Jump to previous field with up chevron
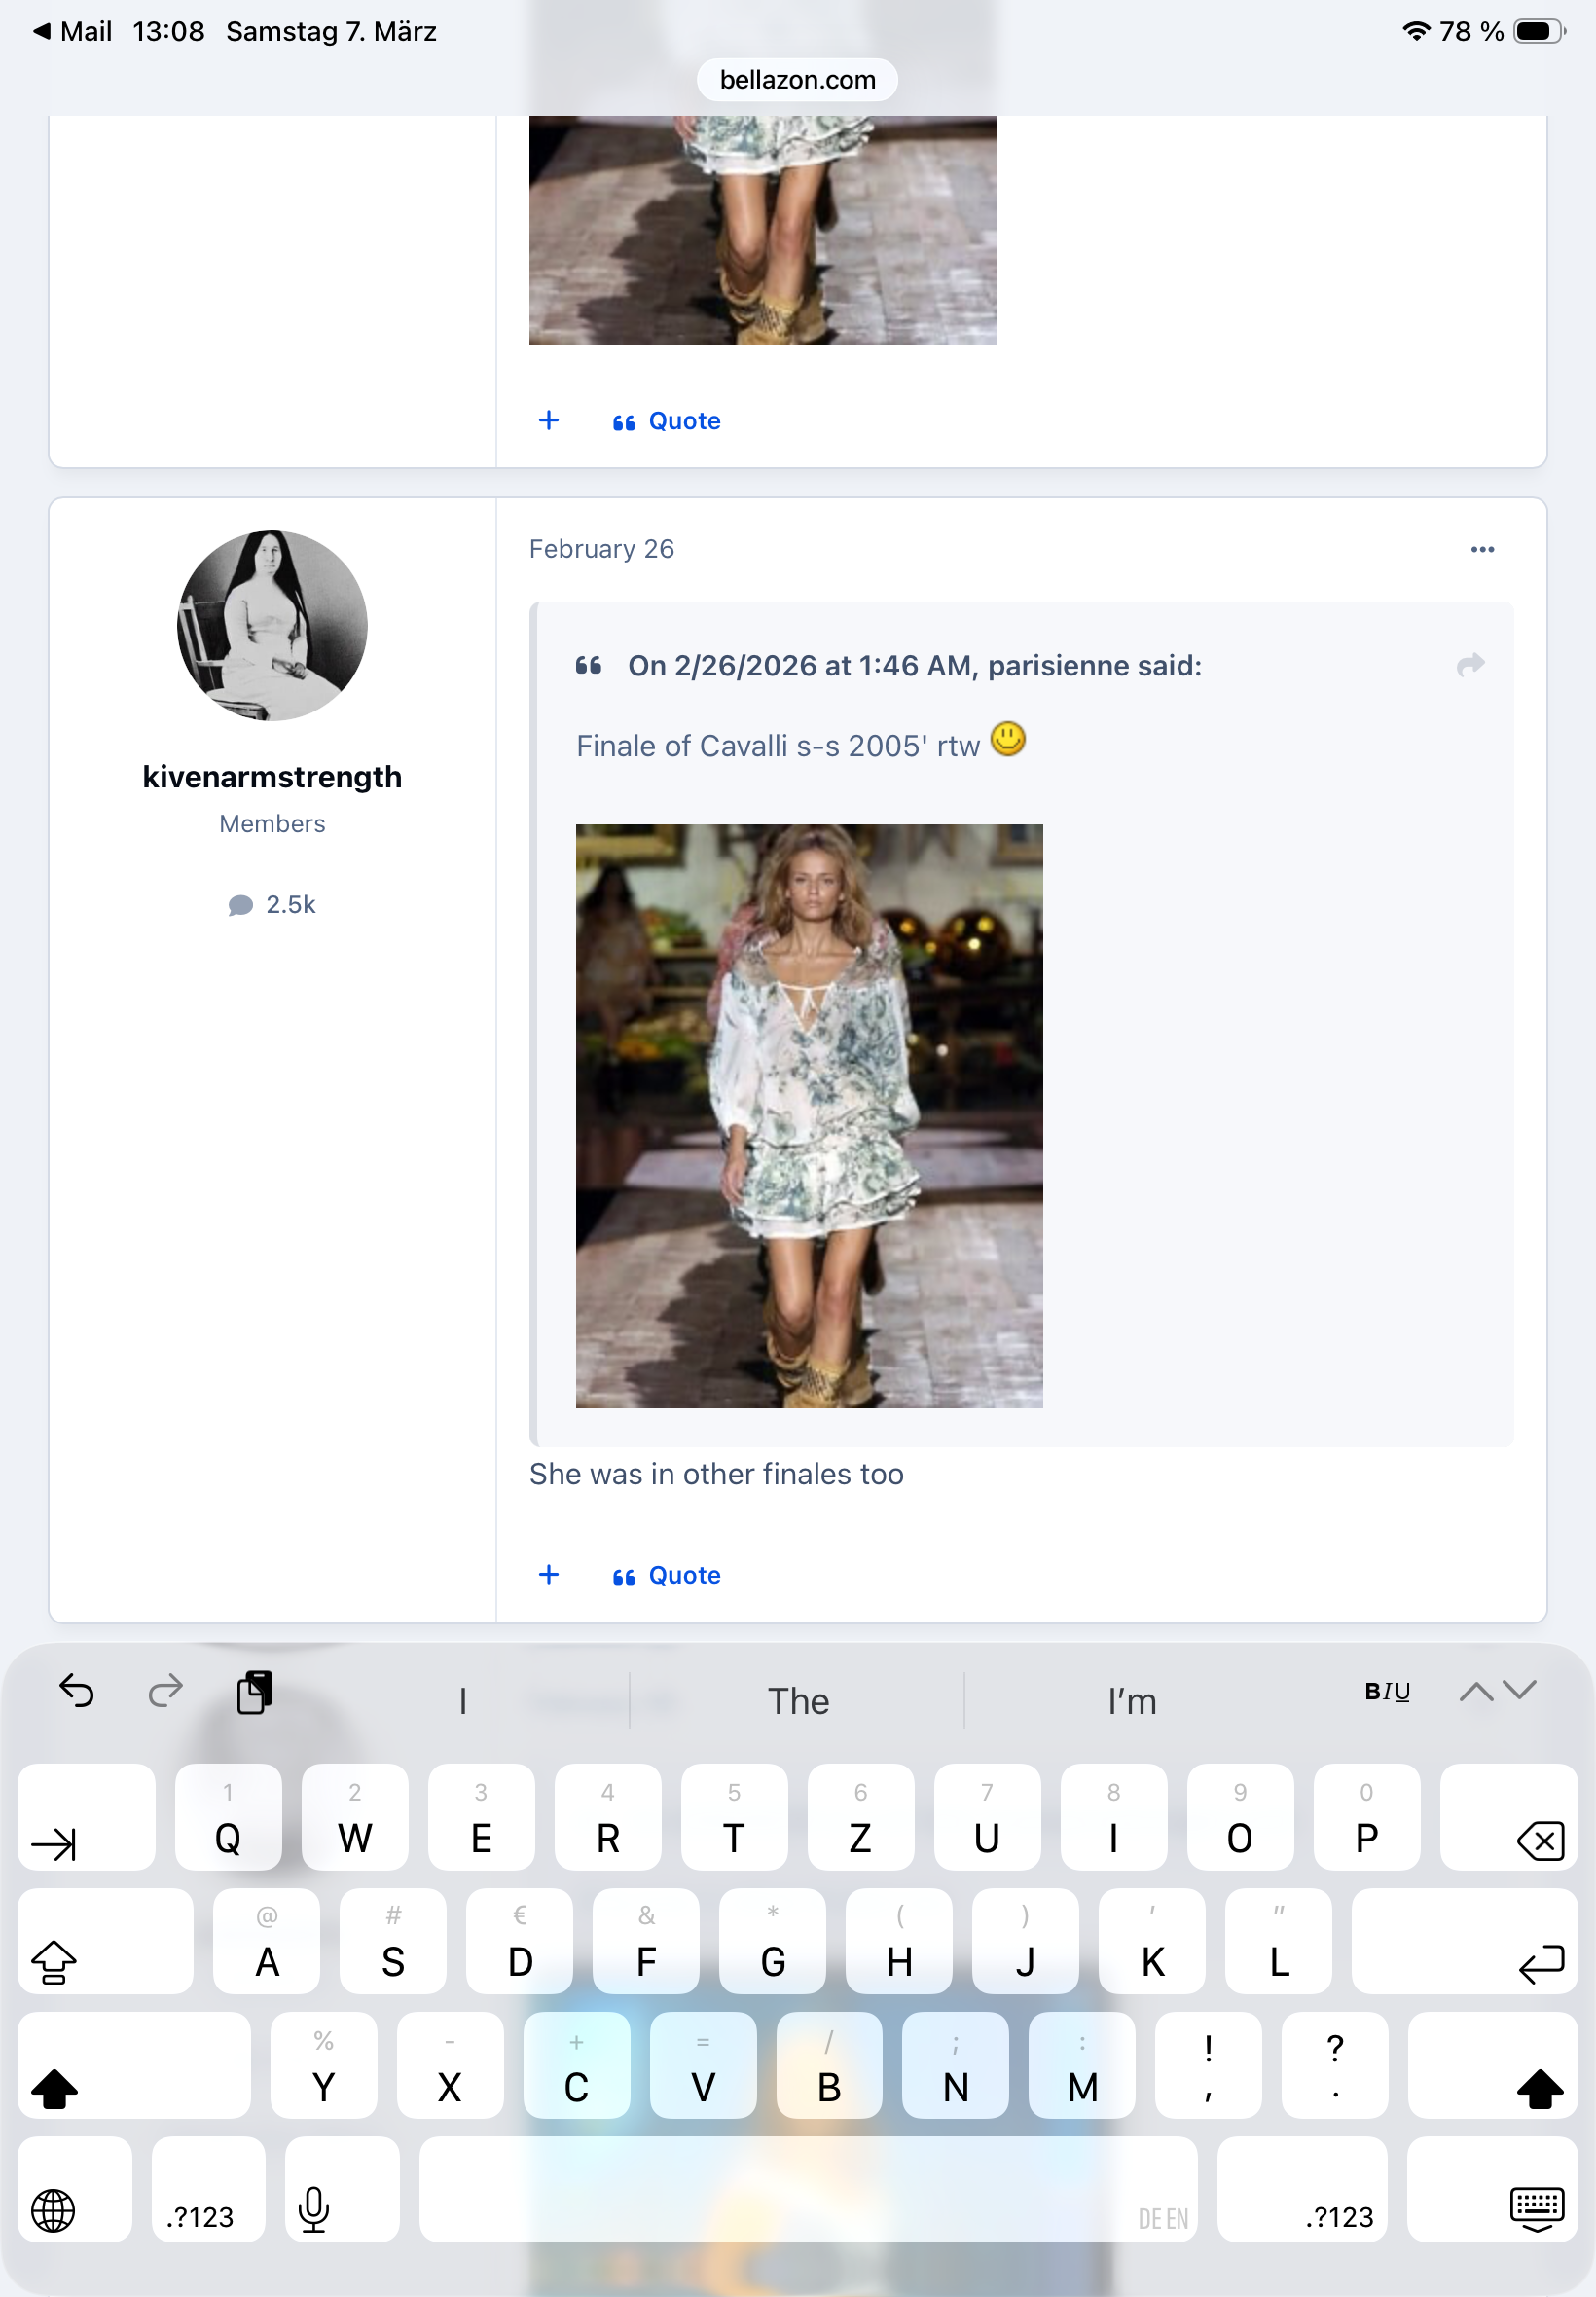 click(x=1475, y=1691)
